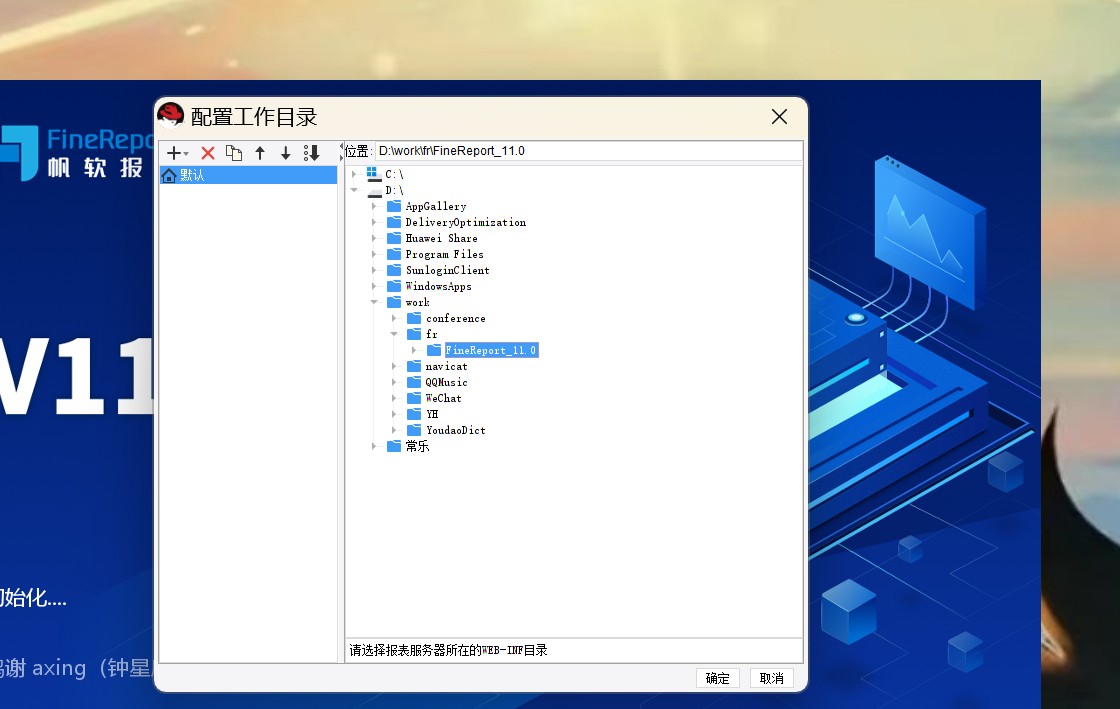Expand the WeChat folder node
The height and width of the screenshot is (709, 1120).
[x=394, y=398]
